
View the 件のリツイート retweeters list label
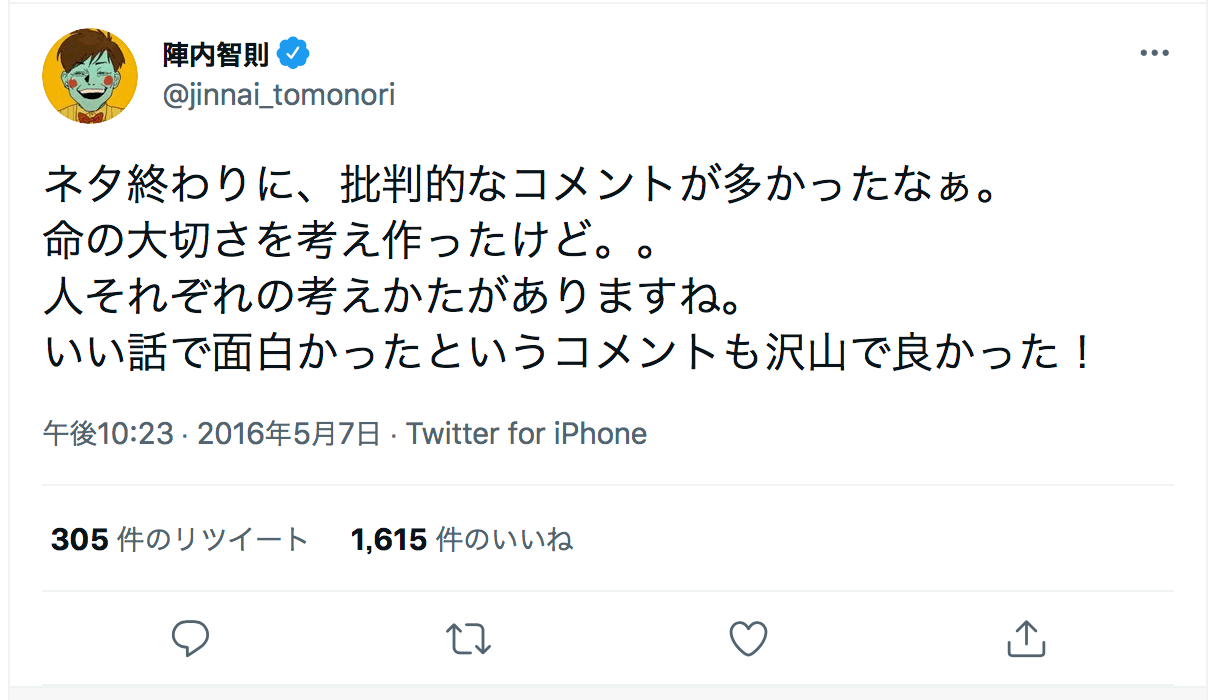(x=213, y=540)
